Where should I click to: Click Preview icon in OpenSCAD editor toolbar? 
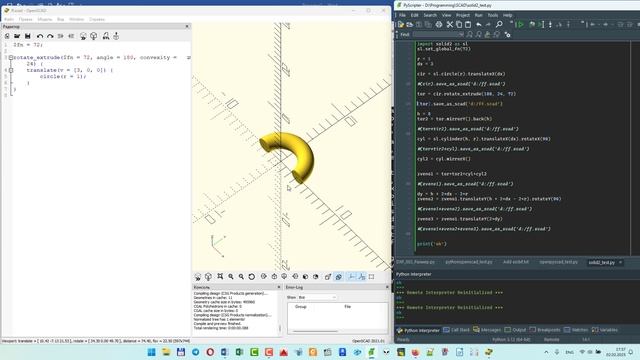(83, 36)
